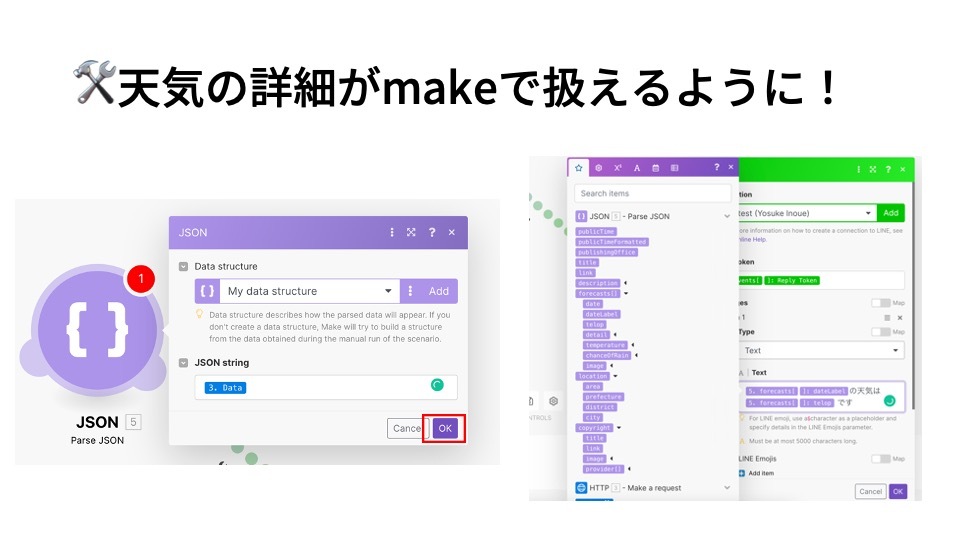The height and width of the screenshot is (540, 960).
Task: Click the JSON Parse JSON module bubble
Action: [97, 328]
